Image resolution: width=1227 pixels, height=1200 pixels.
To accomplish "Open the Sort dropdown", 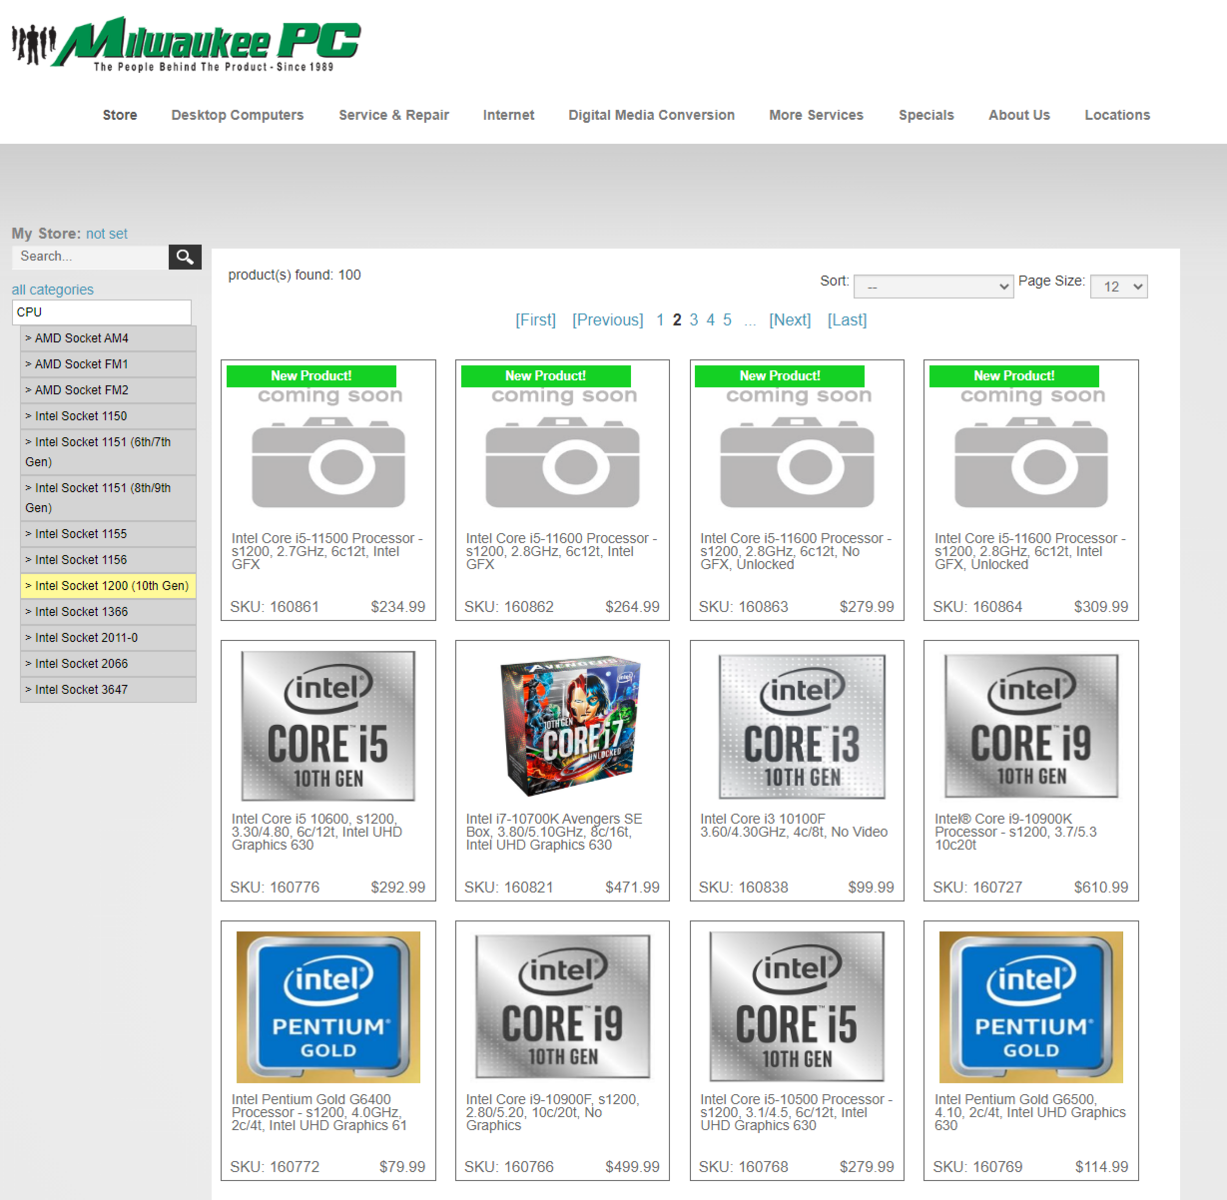I will coord(933,287).
